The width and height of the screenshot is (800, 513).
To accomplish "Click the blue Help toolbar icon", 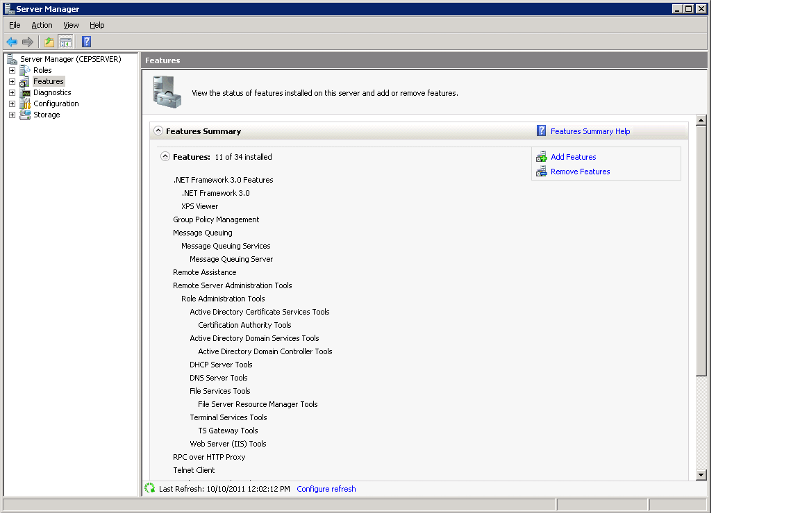I will (x=87, y=42).
